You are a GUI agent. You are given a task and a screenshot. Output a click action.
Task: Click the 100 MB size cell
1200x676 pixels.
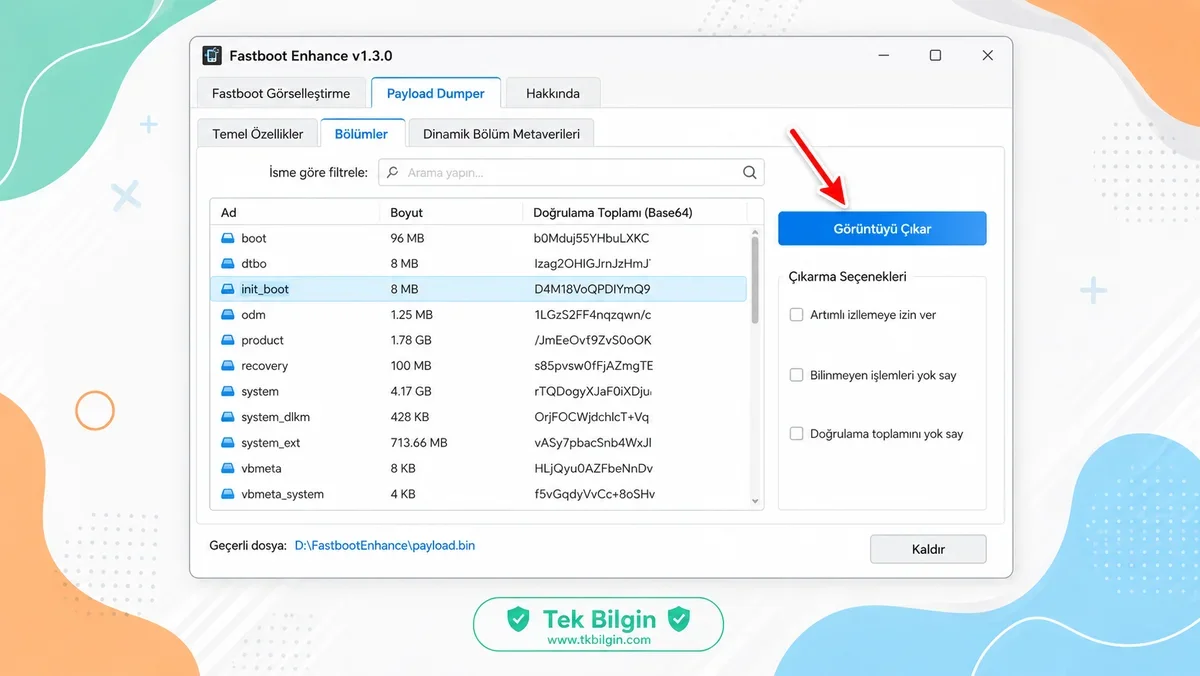pyautogui.click(x=411, y=366)
